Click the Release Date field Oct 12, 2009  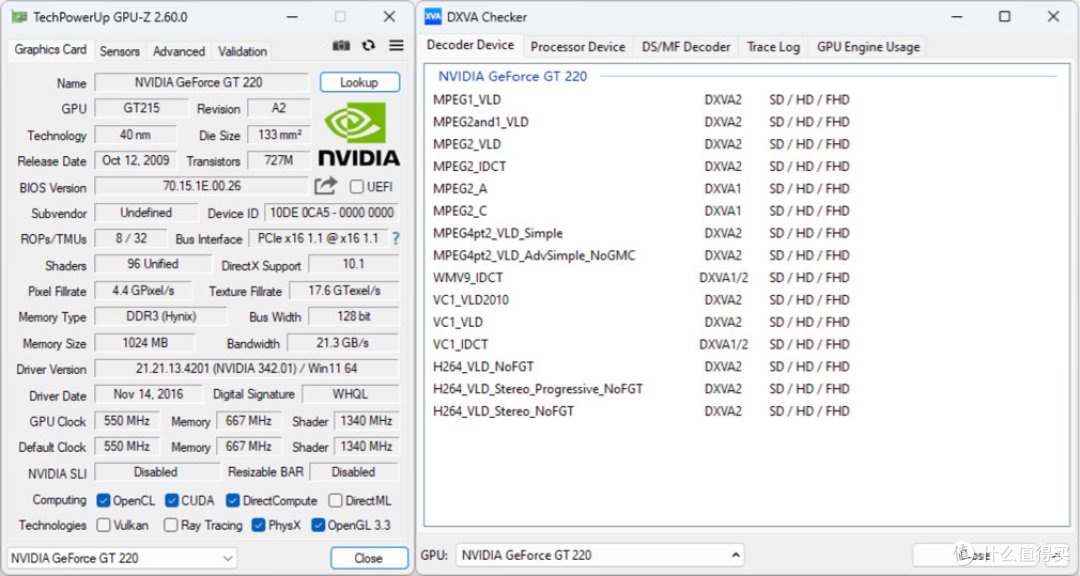(136, 161)
